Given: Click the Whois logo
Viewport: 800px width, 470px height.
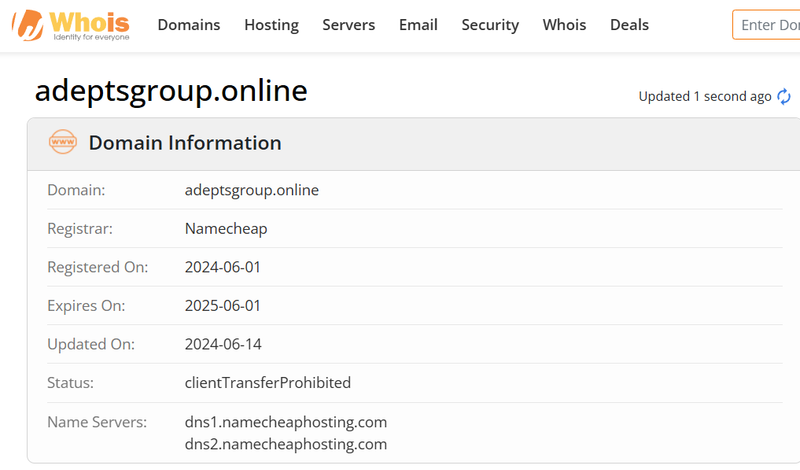Looking at the screenshot, I should coord(71,25).
